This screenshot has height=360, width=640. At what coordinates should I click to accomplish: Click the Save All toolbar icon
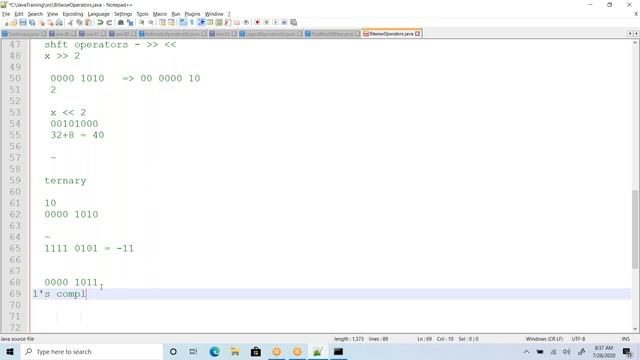[32, 22]
